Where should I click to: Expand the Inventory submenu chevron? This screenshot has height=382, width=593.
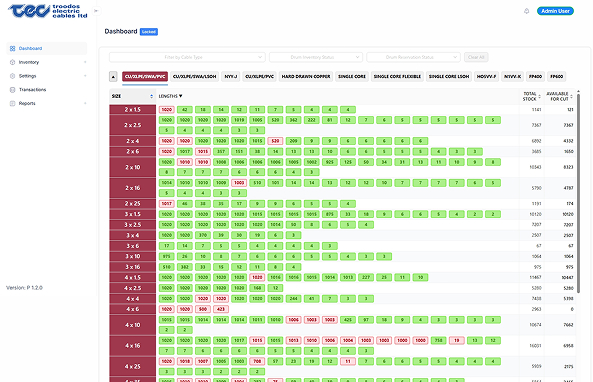(85, 62)
